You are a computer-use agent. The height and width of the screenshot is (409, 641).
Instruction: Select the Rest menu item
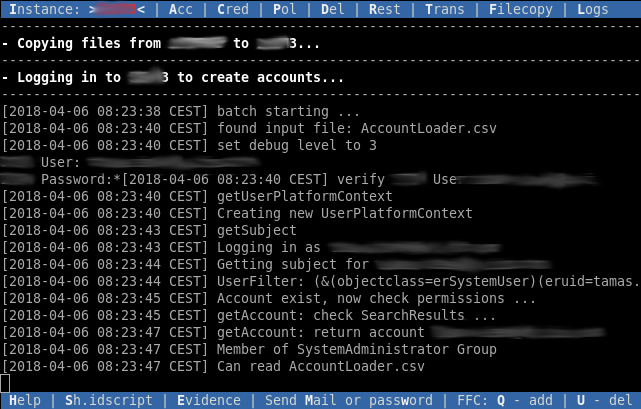(x=384, y=9)
